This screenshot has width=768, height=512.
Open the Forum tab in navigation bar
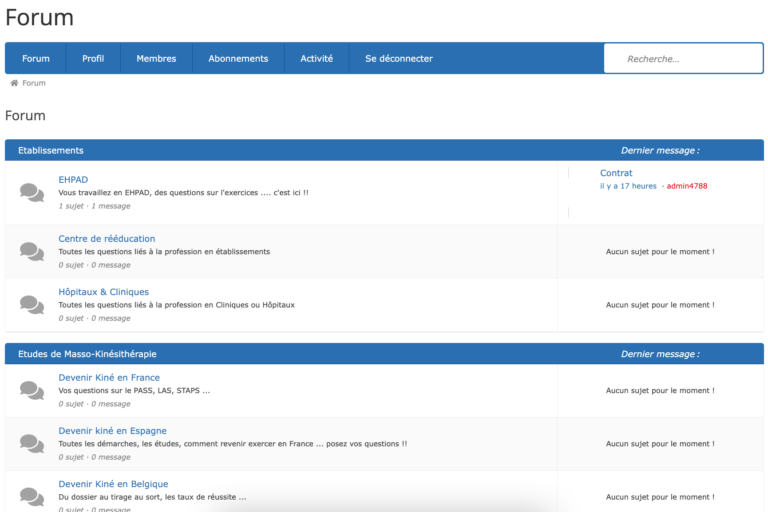pyautogui.click(x=36, y=58)
